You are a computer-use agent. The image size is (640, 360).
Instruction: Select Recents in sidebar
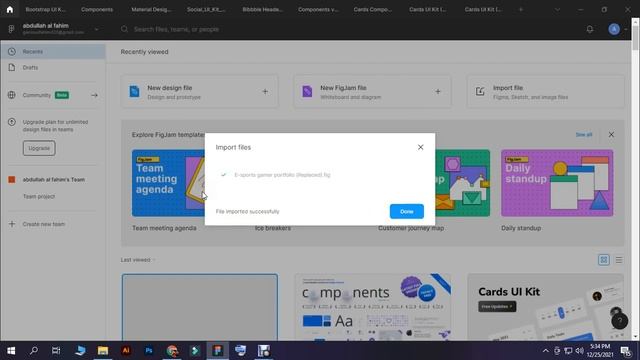(53, 51)
